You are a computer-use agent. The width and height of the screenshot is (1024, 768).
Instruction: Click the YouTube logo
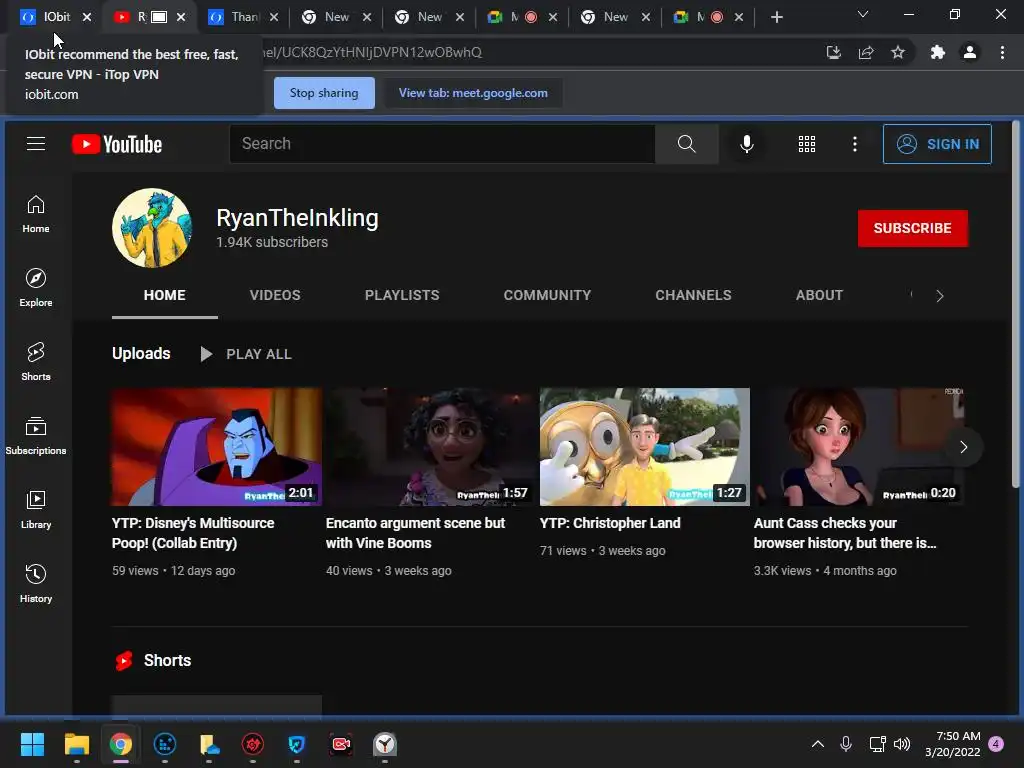pos(117,144)
